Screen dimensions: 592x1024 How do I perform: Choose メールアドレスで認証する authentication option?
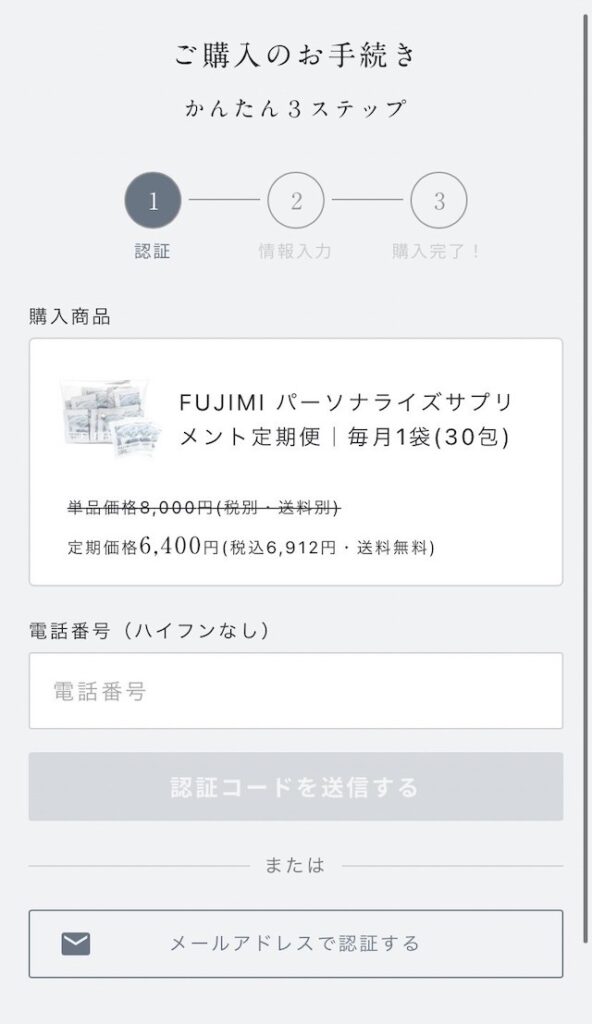click(296, 940)
